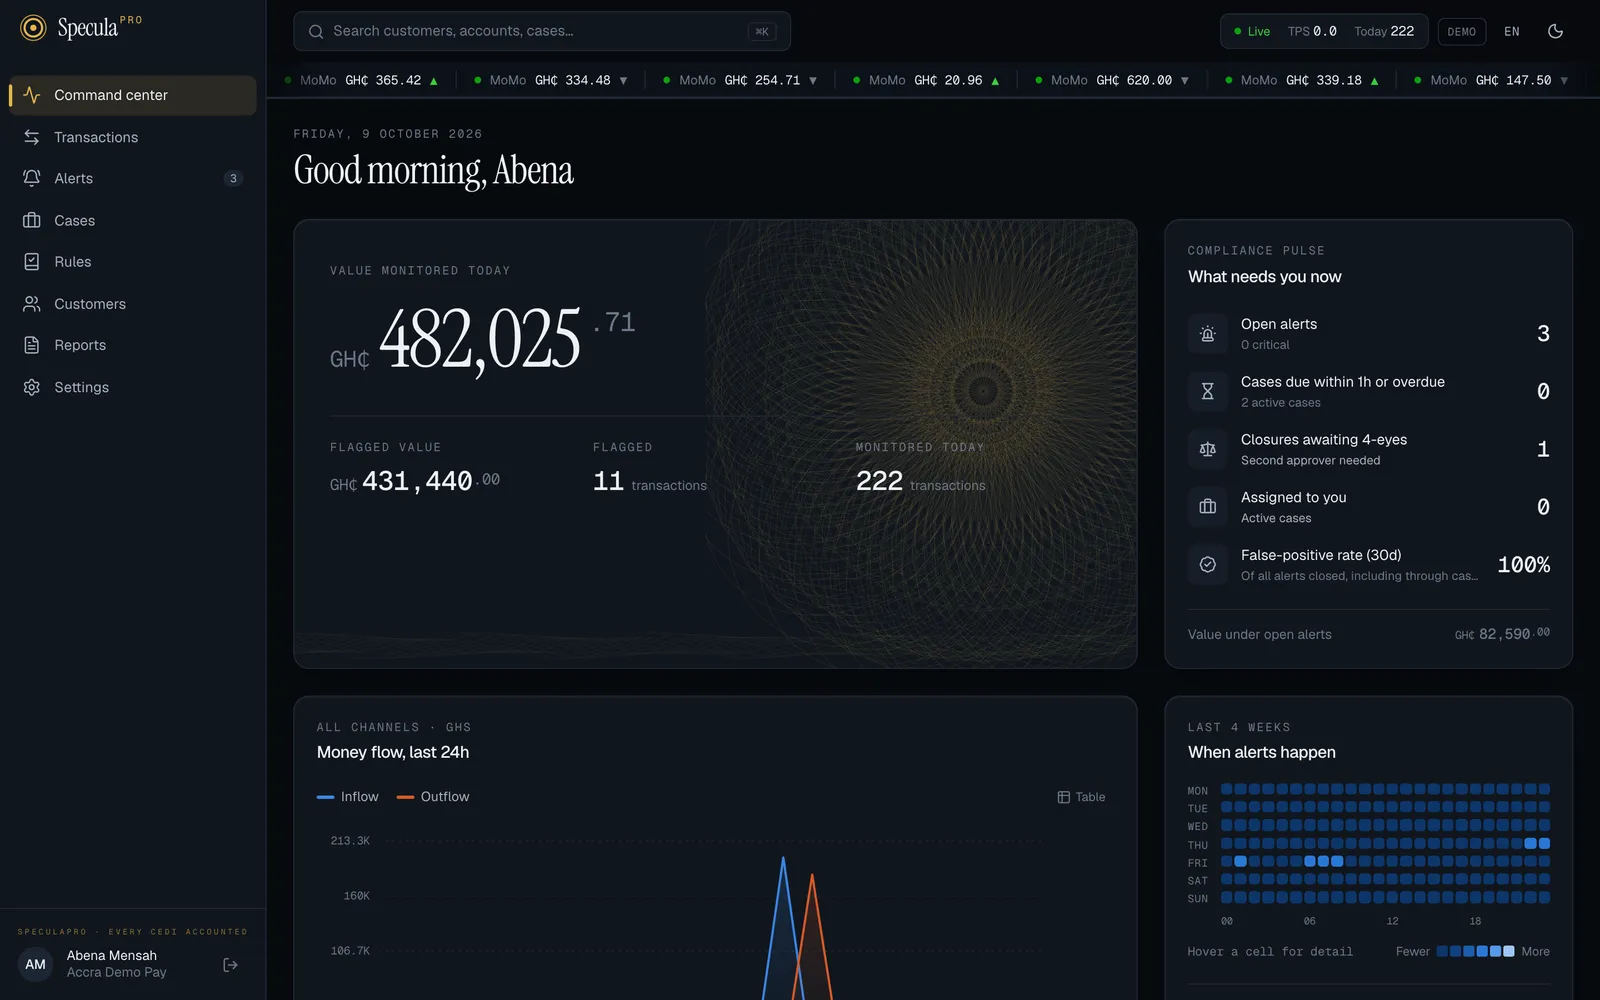Switch money flow chart to Table view

(x=1081, y=797)
